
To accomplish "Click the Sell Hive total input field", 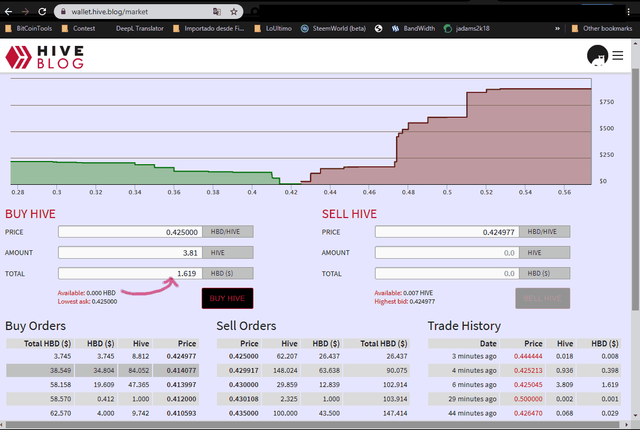I will pos(447,273).
